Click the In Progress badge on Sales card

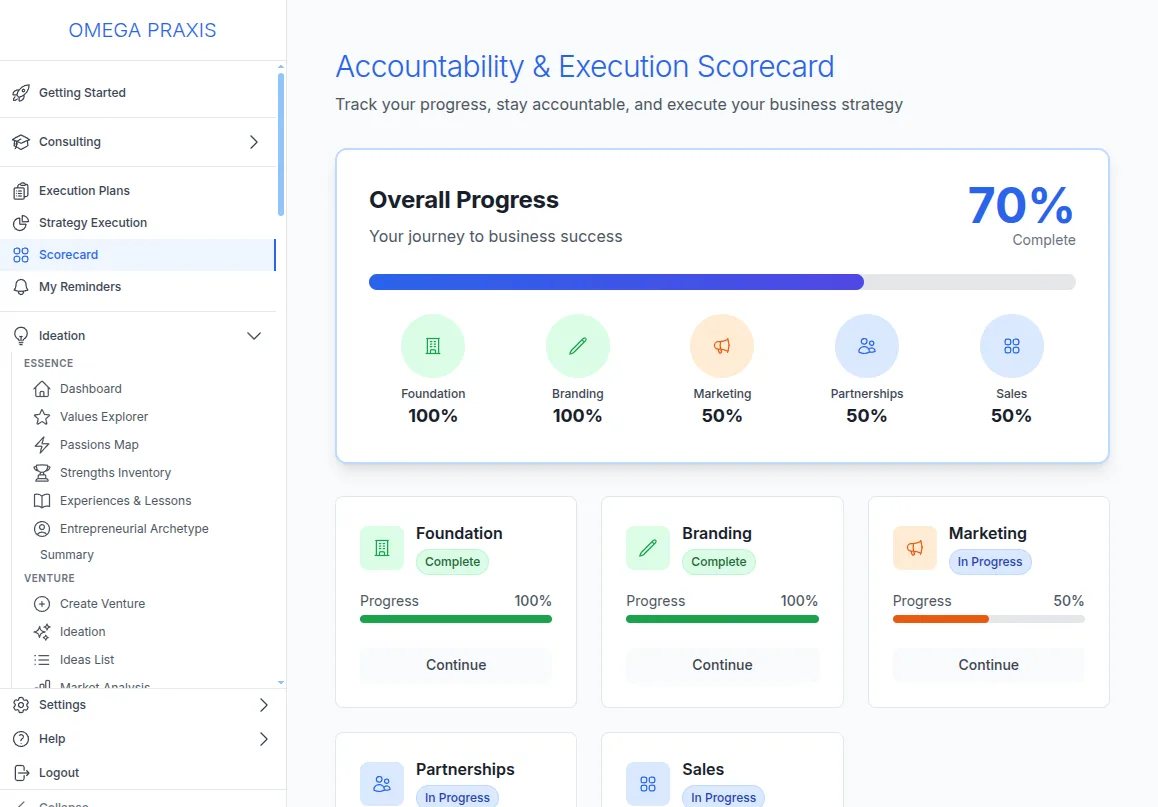[724, 797]
